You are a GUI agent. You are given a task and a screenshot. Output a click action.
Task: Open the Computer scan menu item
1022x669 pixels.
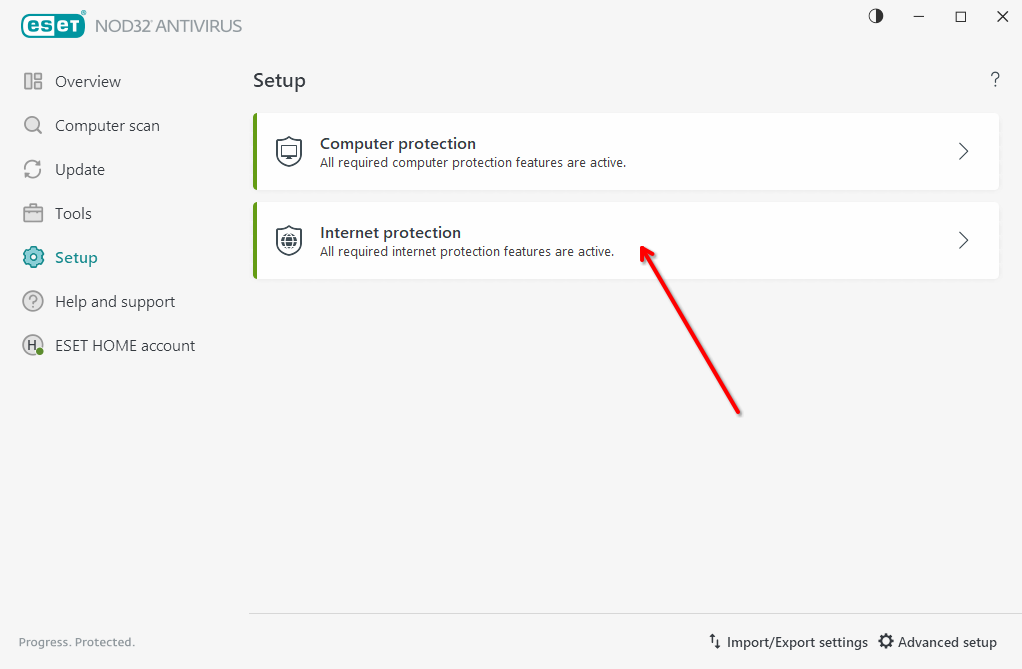107,126
